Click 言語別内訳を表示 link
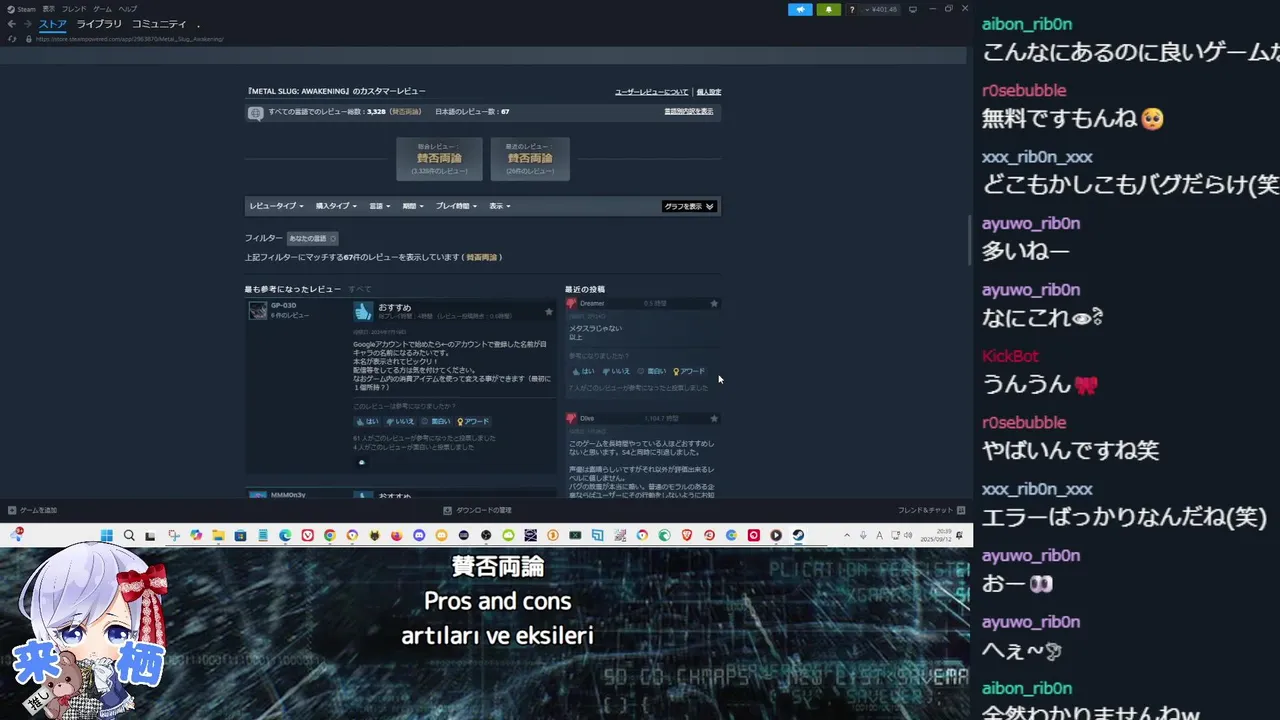This screenshot has width=1280, height=720. [689, 112]
